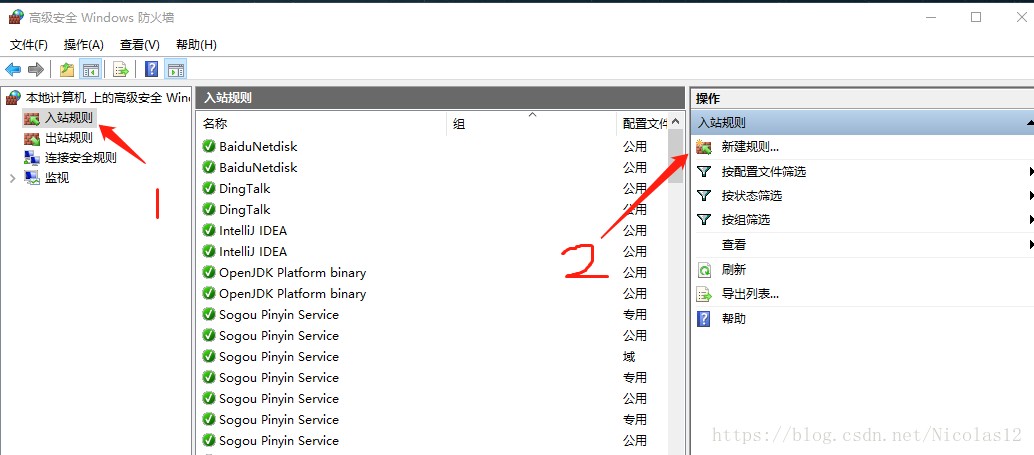This screenshot has width=1034, height=455.
Task: Select the Sogou Pinyin Service row with 域 profile
Action: [x=432, y=357]
